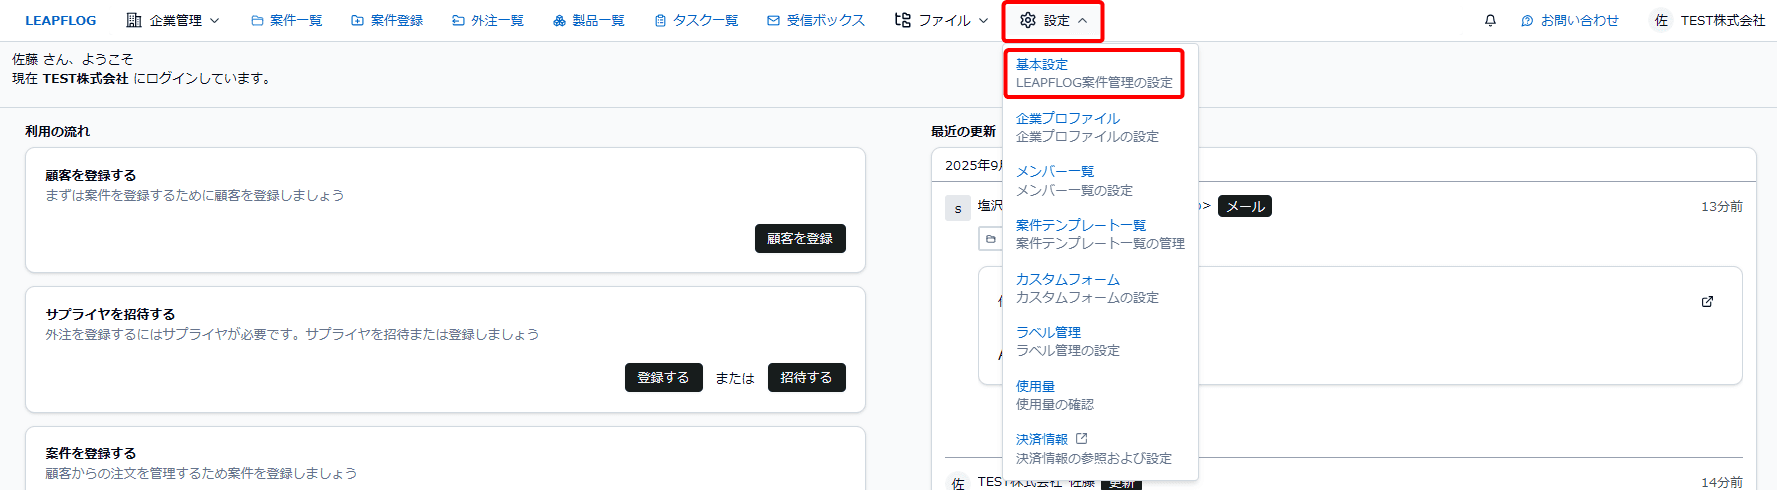
Task: Open 外注一覧 outsourcing list
Action: pyautogui.click(x=487, y=20)
